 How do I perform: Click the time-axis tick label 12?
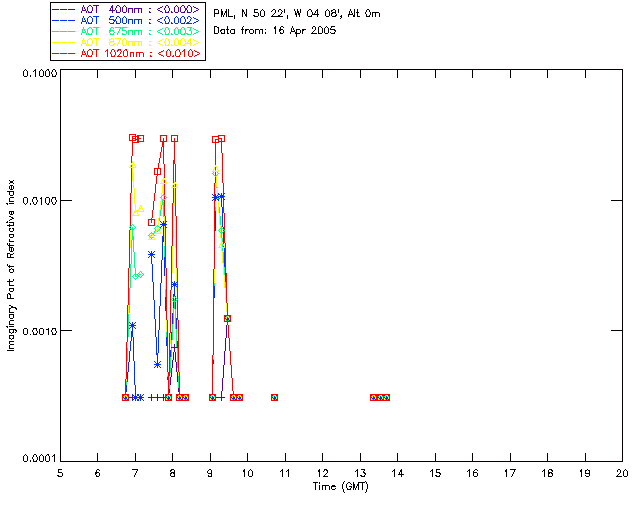[x=322, y=473]
